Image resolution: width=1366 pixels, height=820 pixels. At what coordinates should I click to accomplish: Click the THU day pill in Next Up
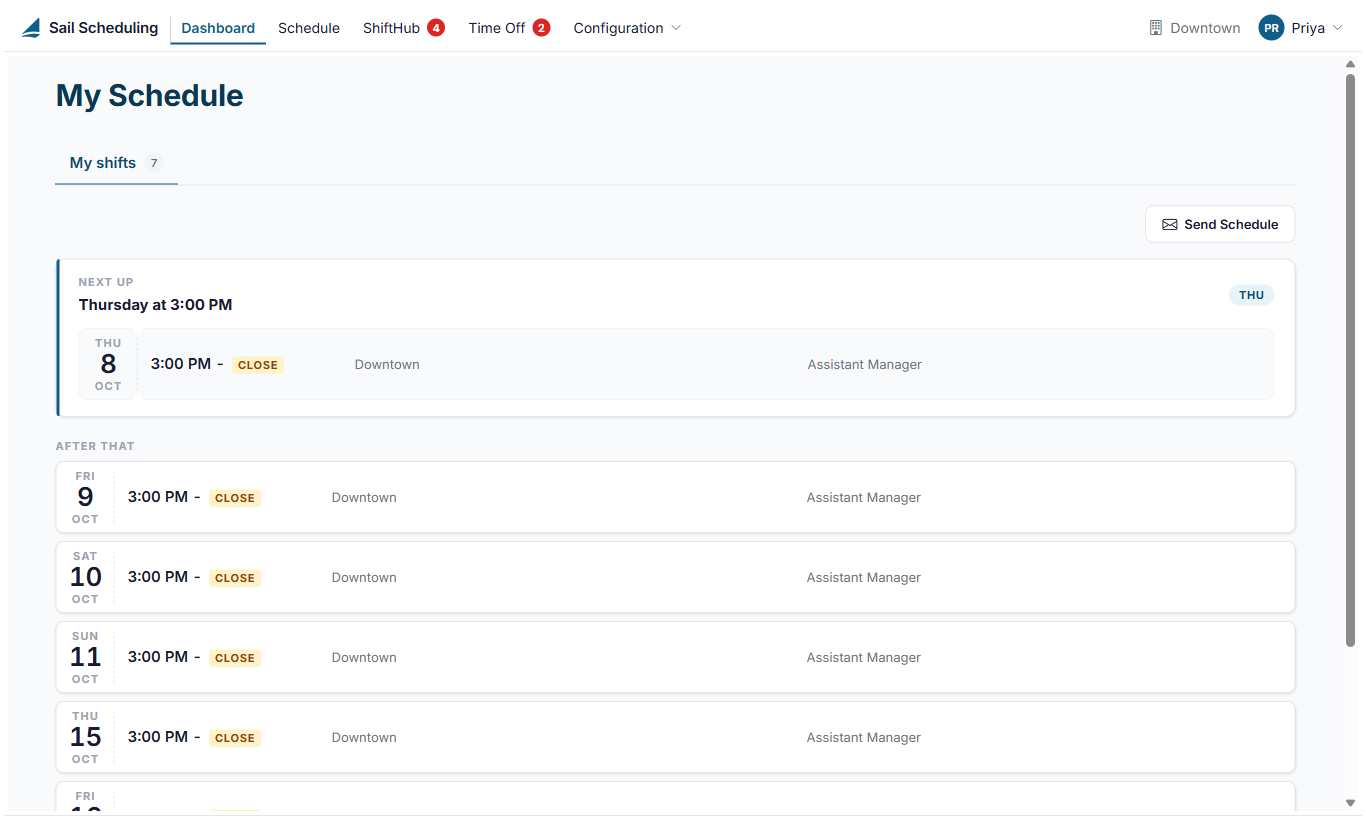pos(1252,295)
